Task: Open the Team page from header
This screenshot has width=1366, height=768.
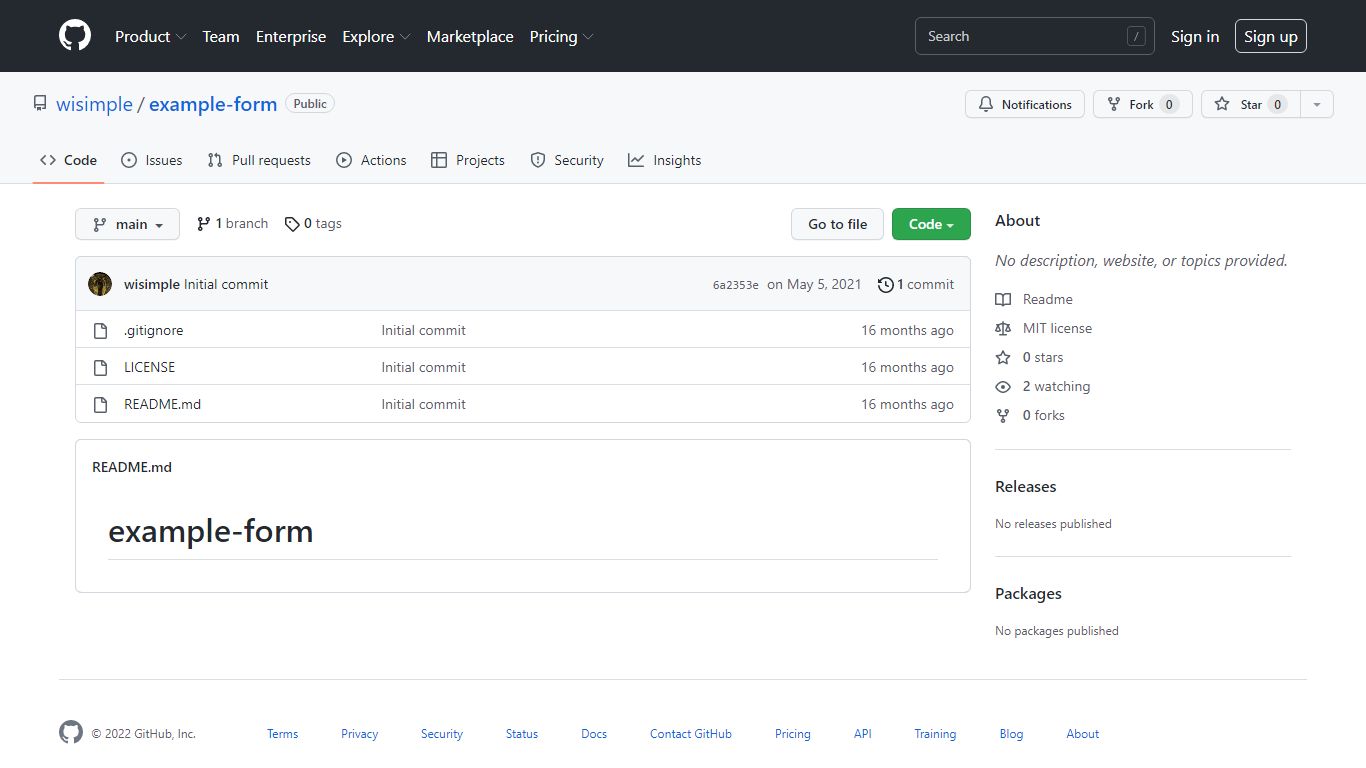Action: tap(221, 36)
